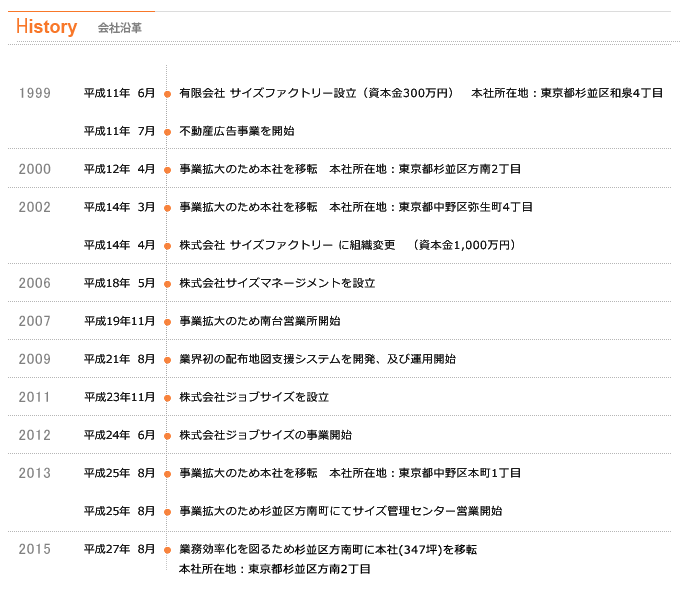Screen dimensions: 680x596
Task: Click the orange dot beside 平成23年11月
Action: pos(167,398)
